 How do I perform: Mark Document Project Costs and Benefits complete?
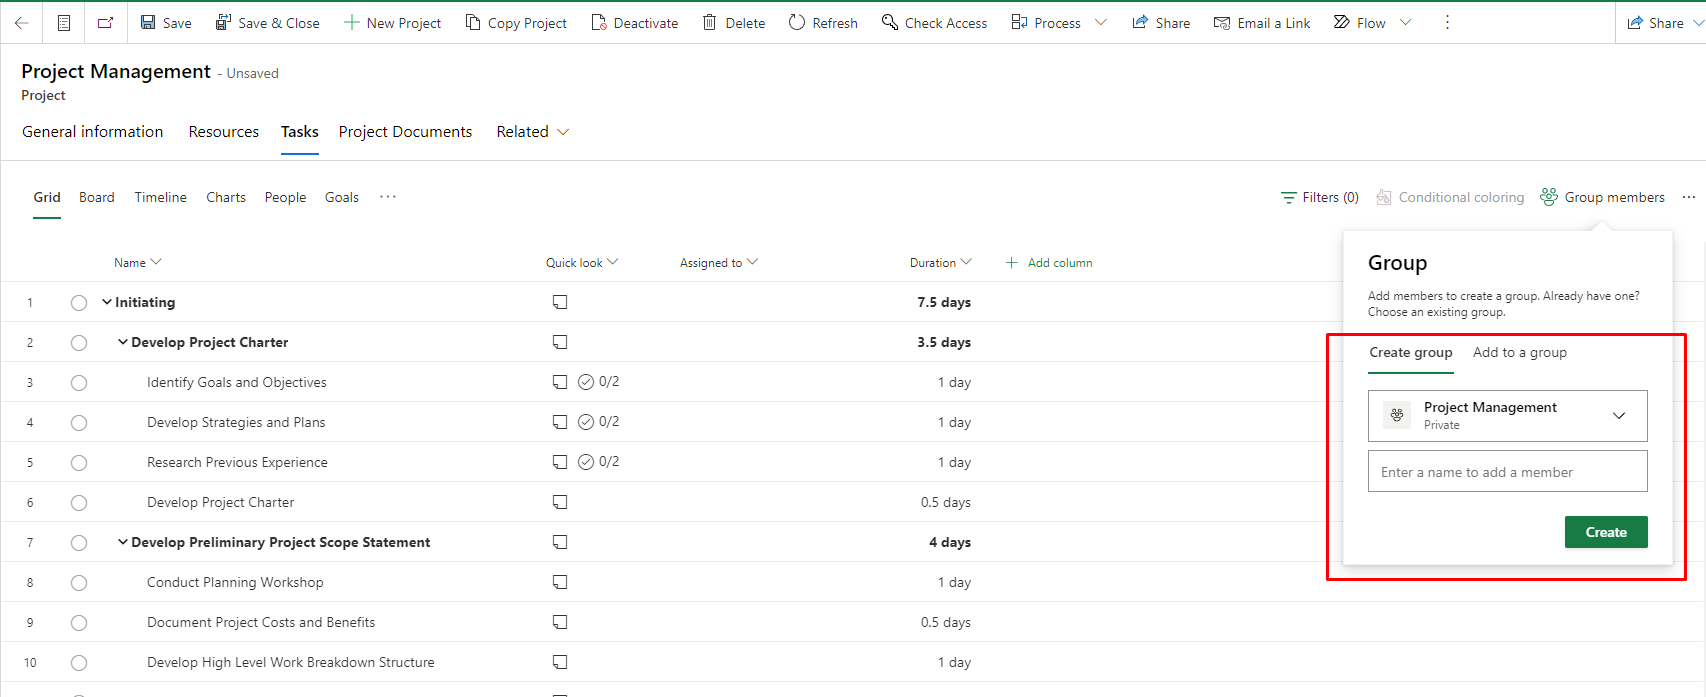pyautogui.click(x=79, y=623)
